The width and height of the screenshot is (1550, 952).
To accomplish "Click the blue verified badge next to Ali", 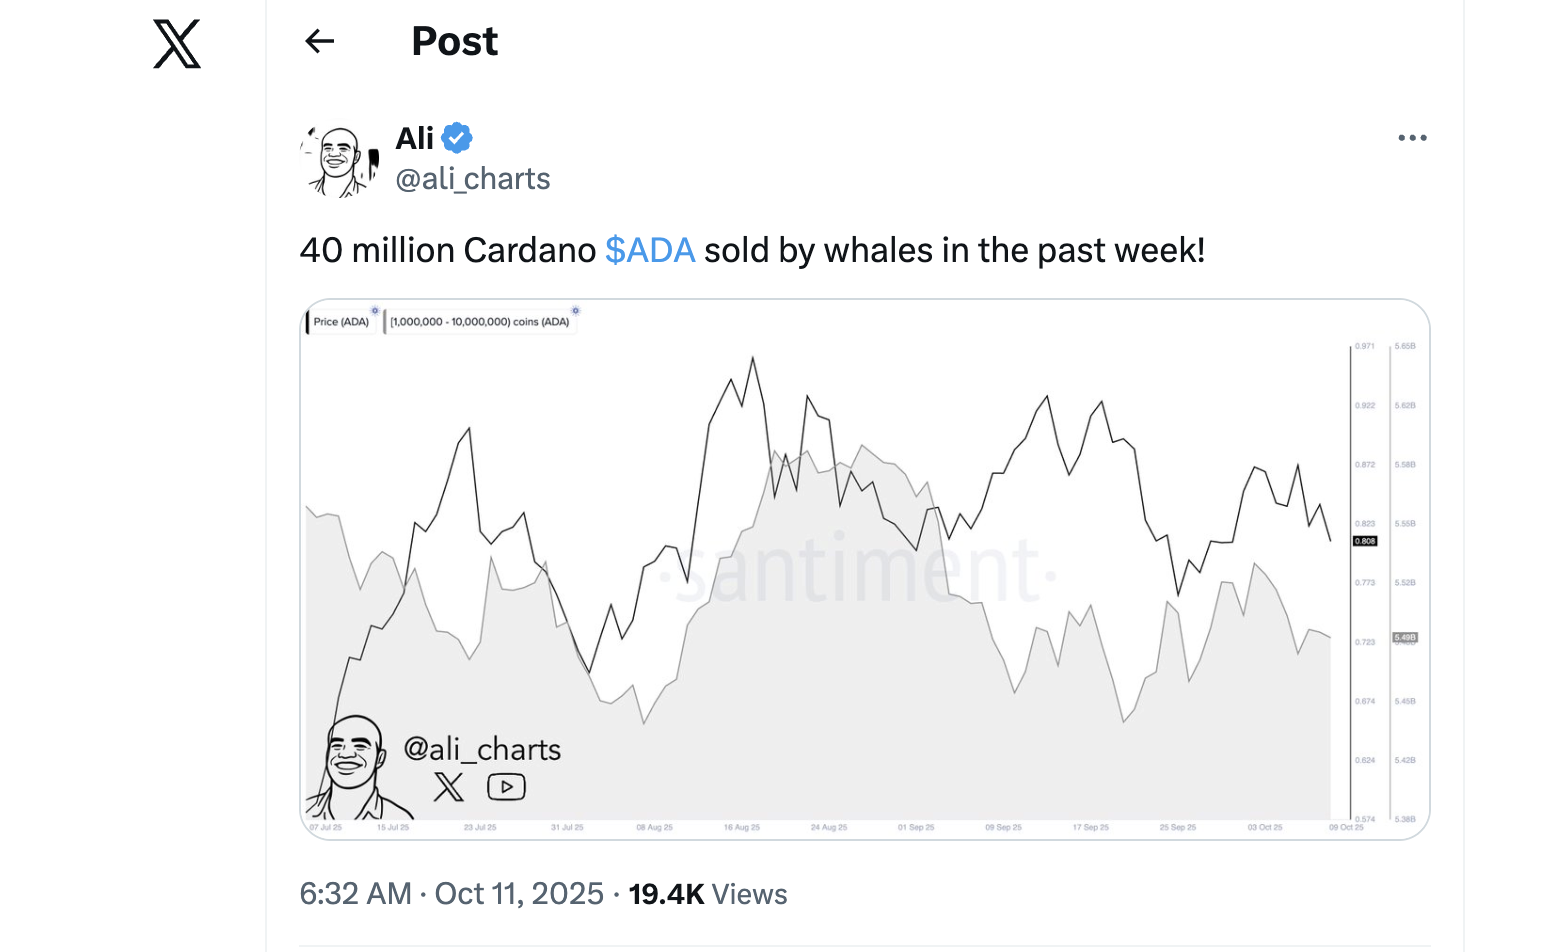I will pyautogui.click(x=457, y=138).
